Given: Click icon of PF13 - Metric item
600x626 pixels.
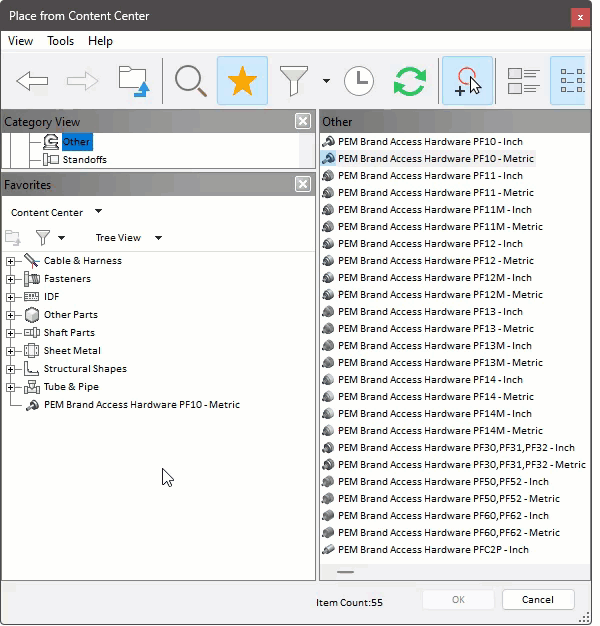Looking at the screenshot, I should click(328, 329).
